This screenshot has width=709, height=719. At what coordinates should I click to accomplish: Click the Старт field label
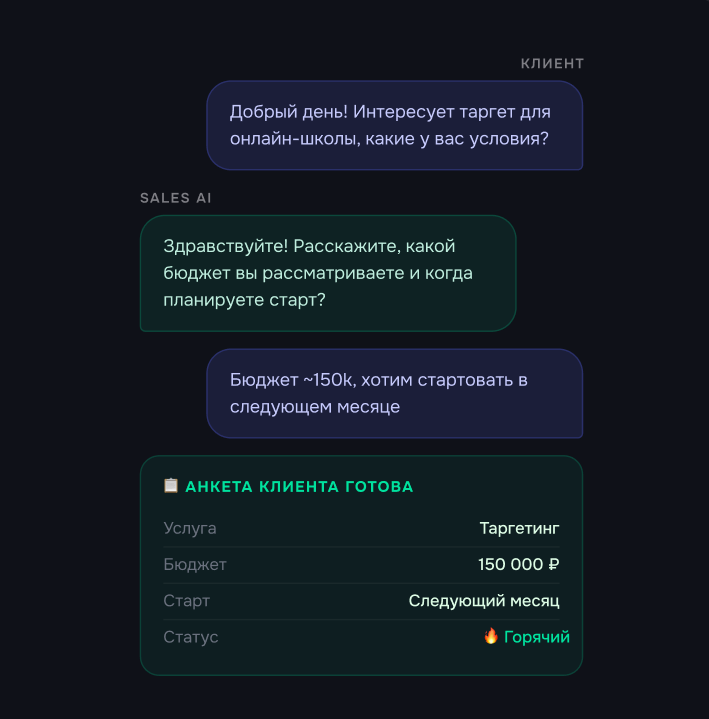pos(187,601)
